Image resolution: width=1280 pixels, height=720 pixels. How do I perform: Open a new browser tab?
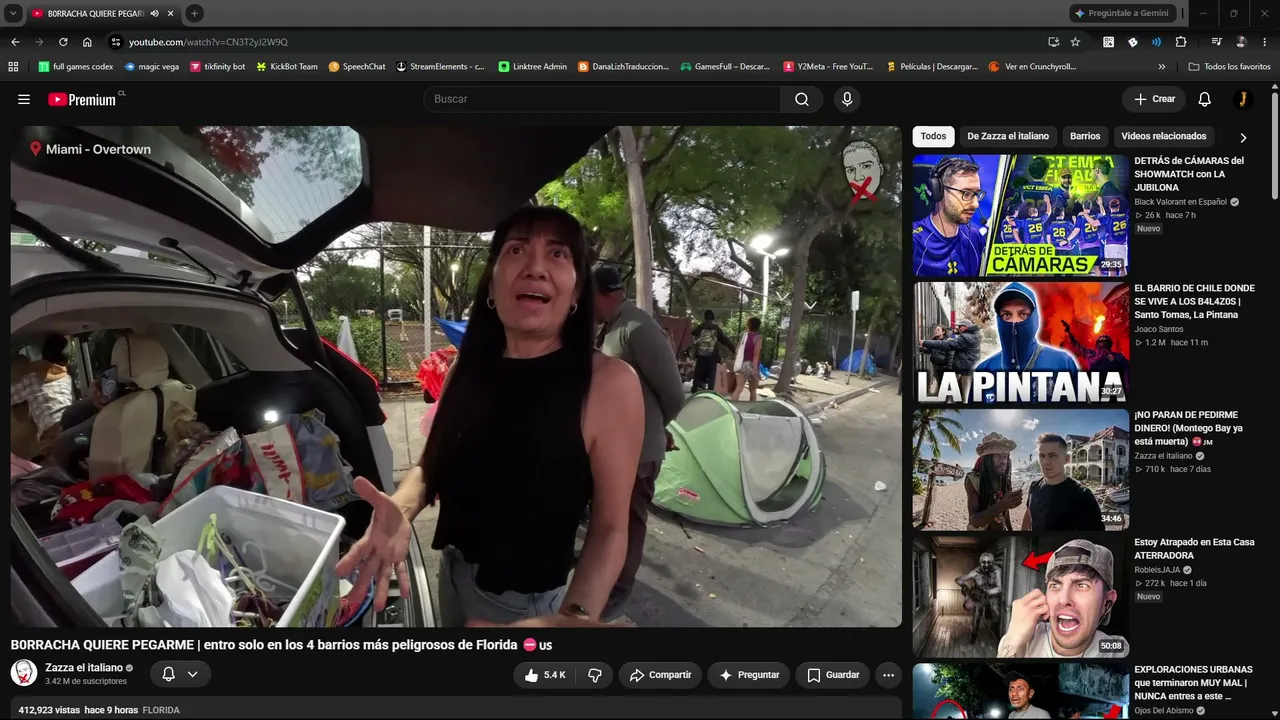pyautogui.click(x=194, y=13)
